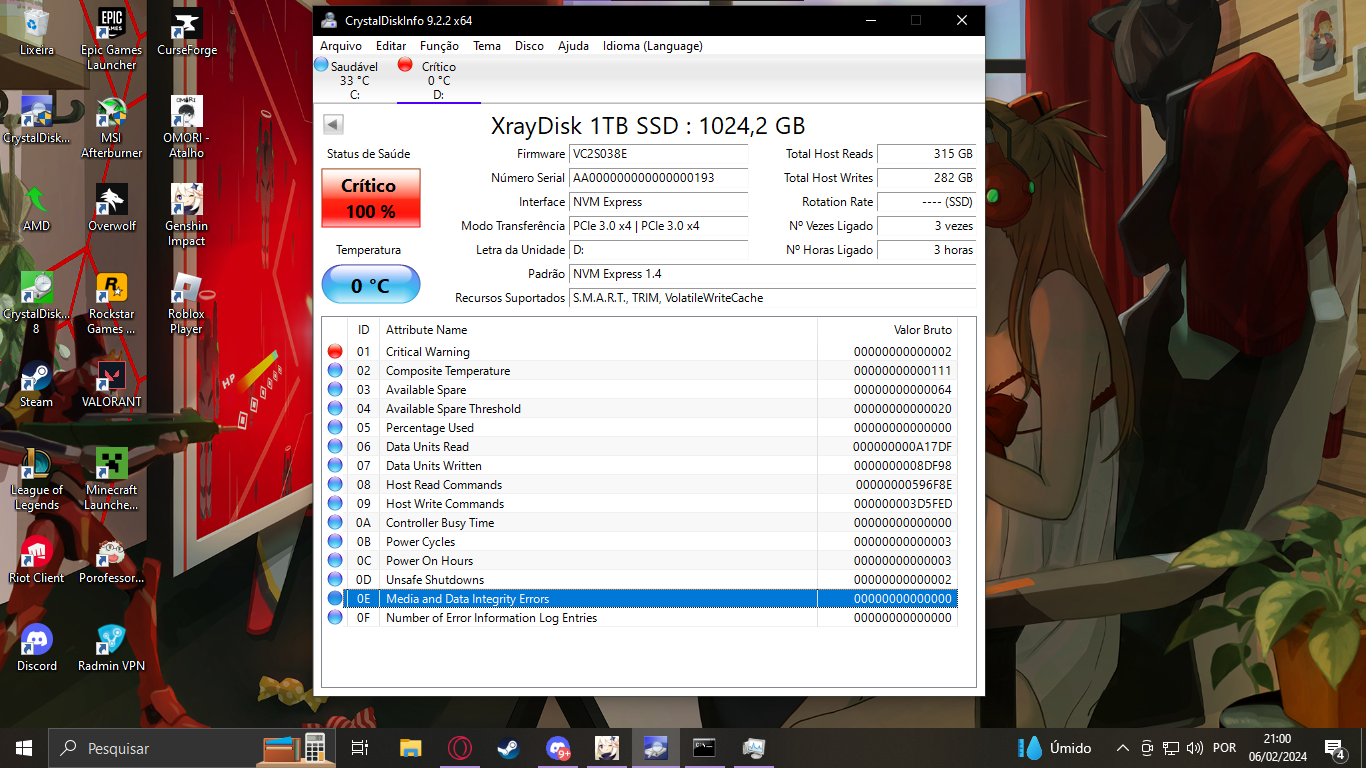Open the Disco menu
Image resolution: width=1366 pixels, height=768 pixels.
click(529, 46)
